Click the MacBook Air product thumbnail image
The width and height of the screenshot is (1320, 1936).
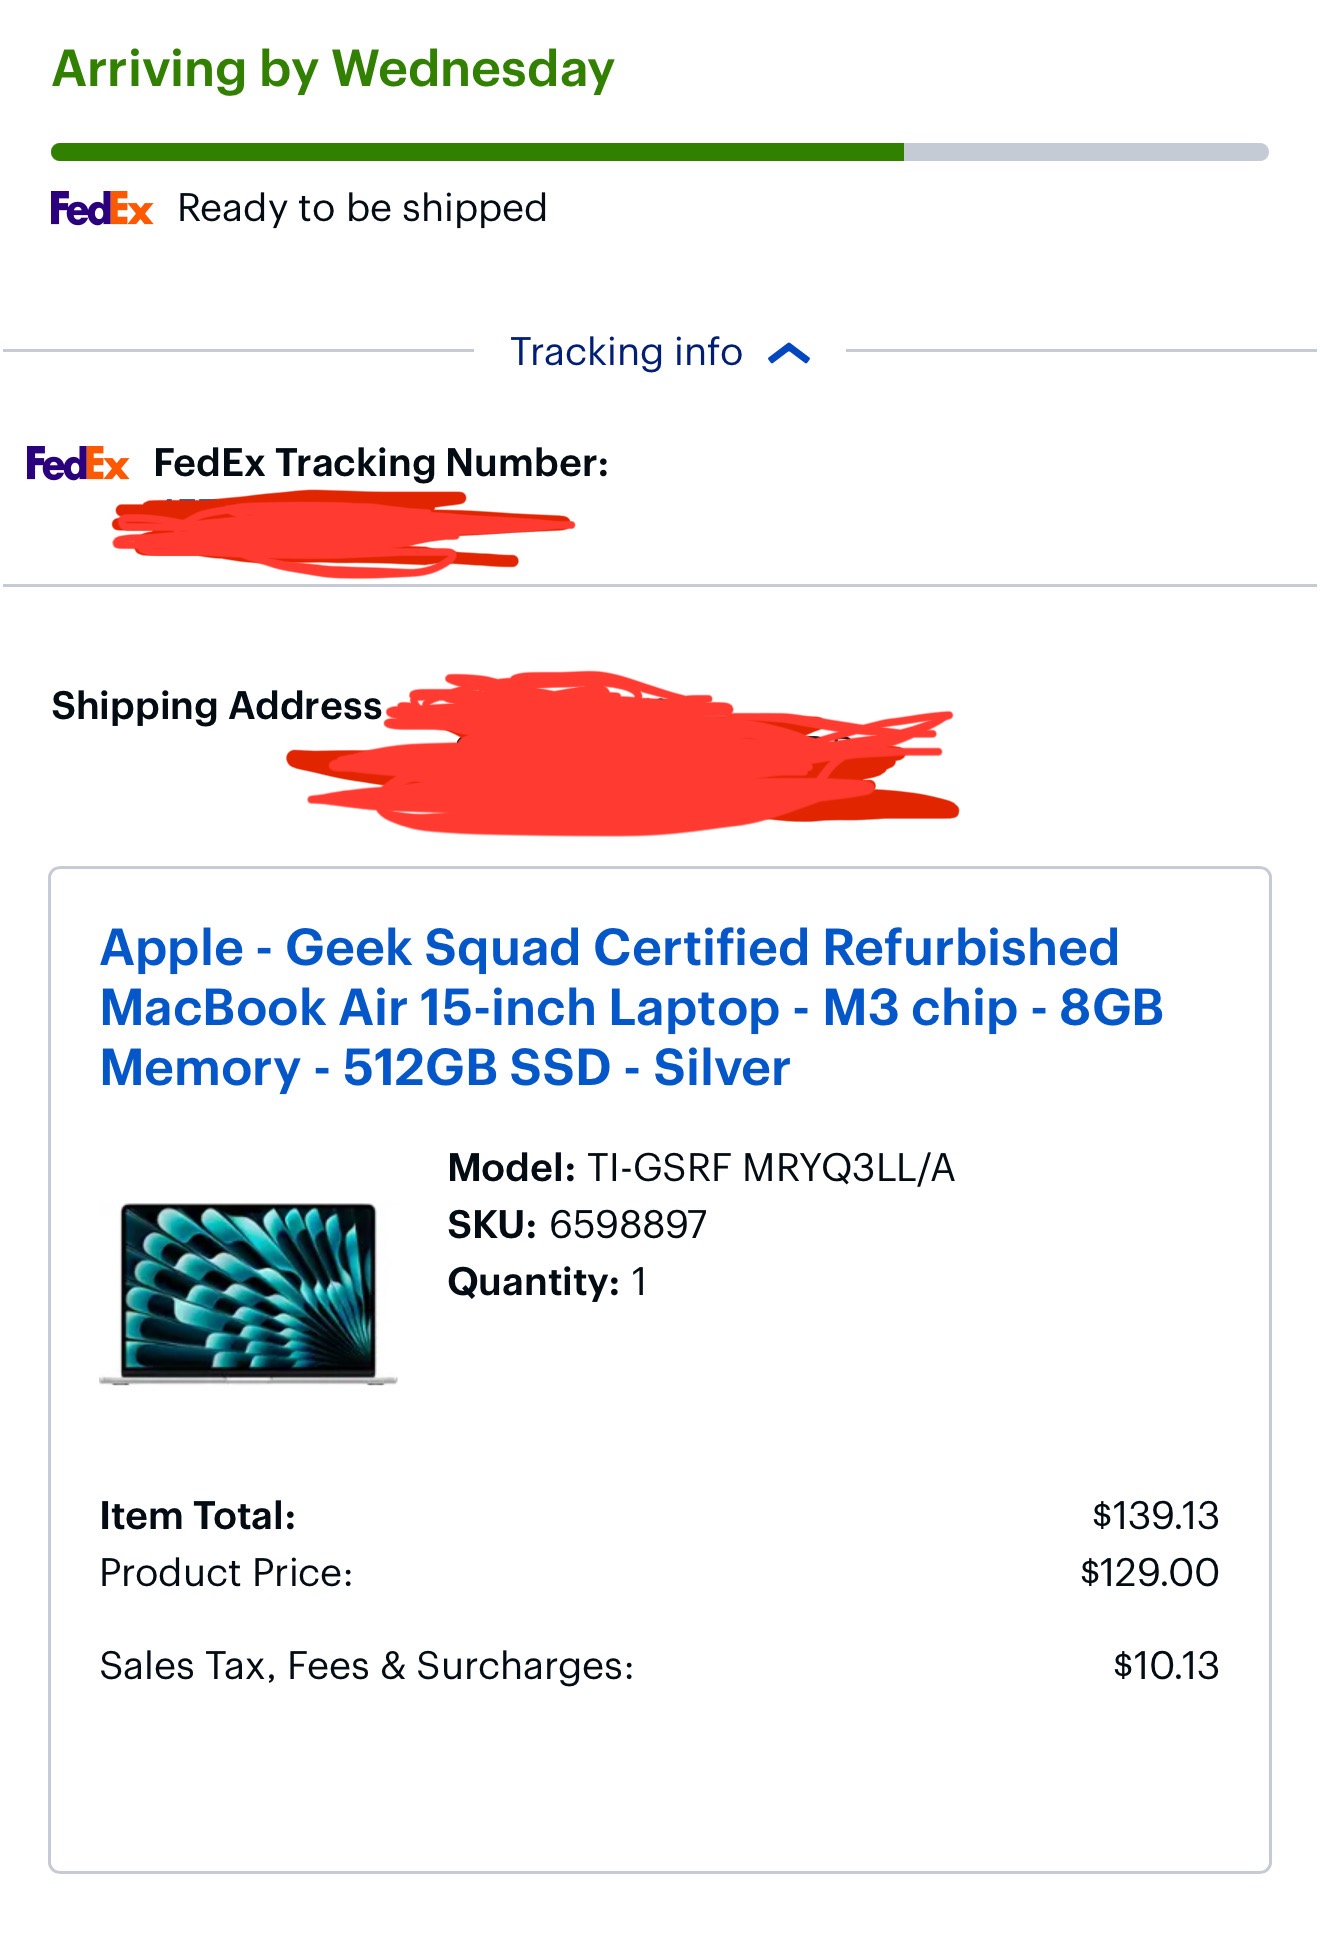point(248,1292)
